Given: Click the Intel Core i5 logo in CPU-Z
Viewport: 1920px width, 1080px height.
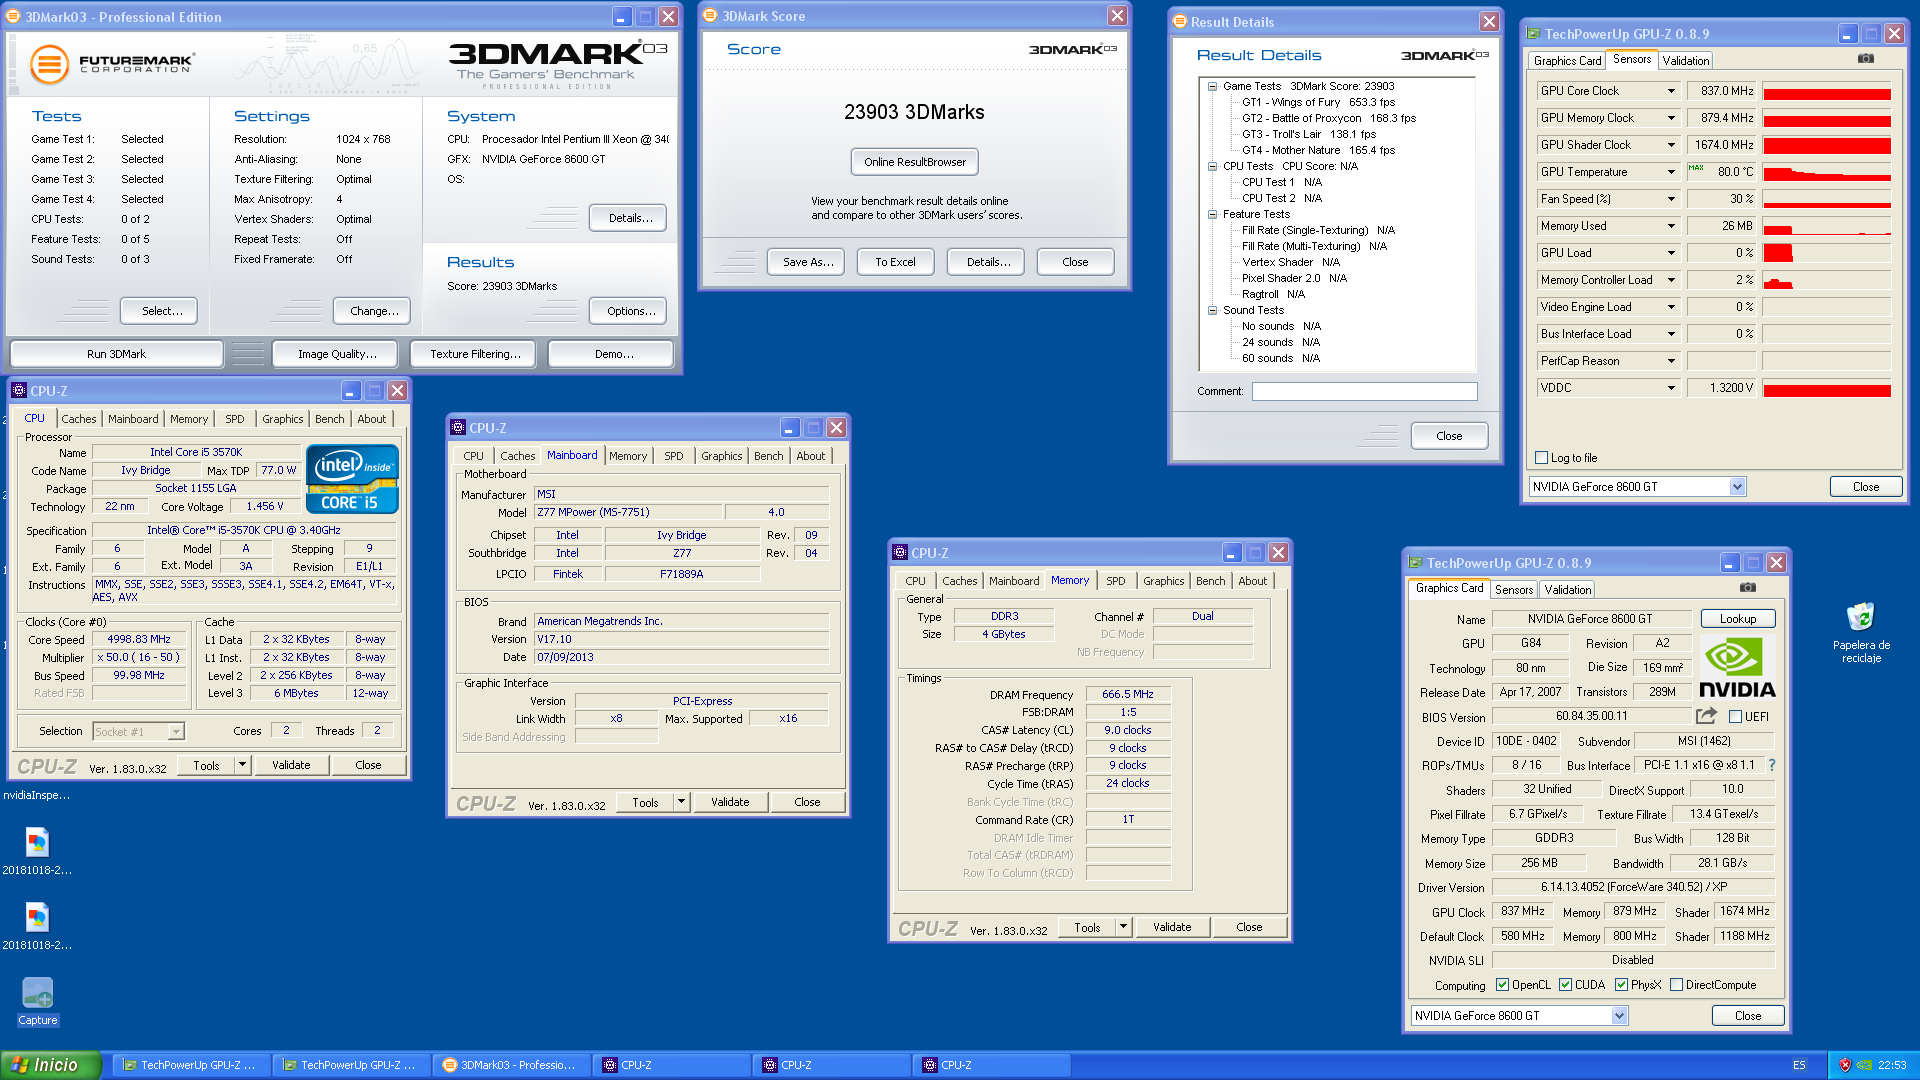Looking at the screenshot, I should 352,479.
